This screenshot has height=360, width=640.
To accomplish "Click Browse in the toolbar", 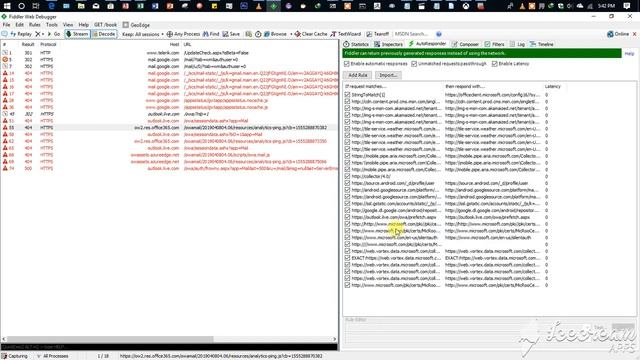I will [x=275, y=34].
